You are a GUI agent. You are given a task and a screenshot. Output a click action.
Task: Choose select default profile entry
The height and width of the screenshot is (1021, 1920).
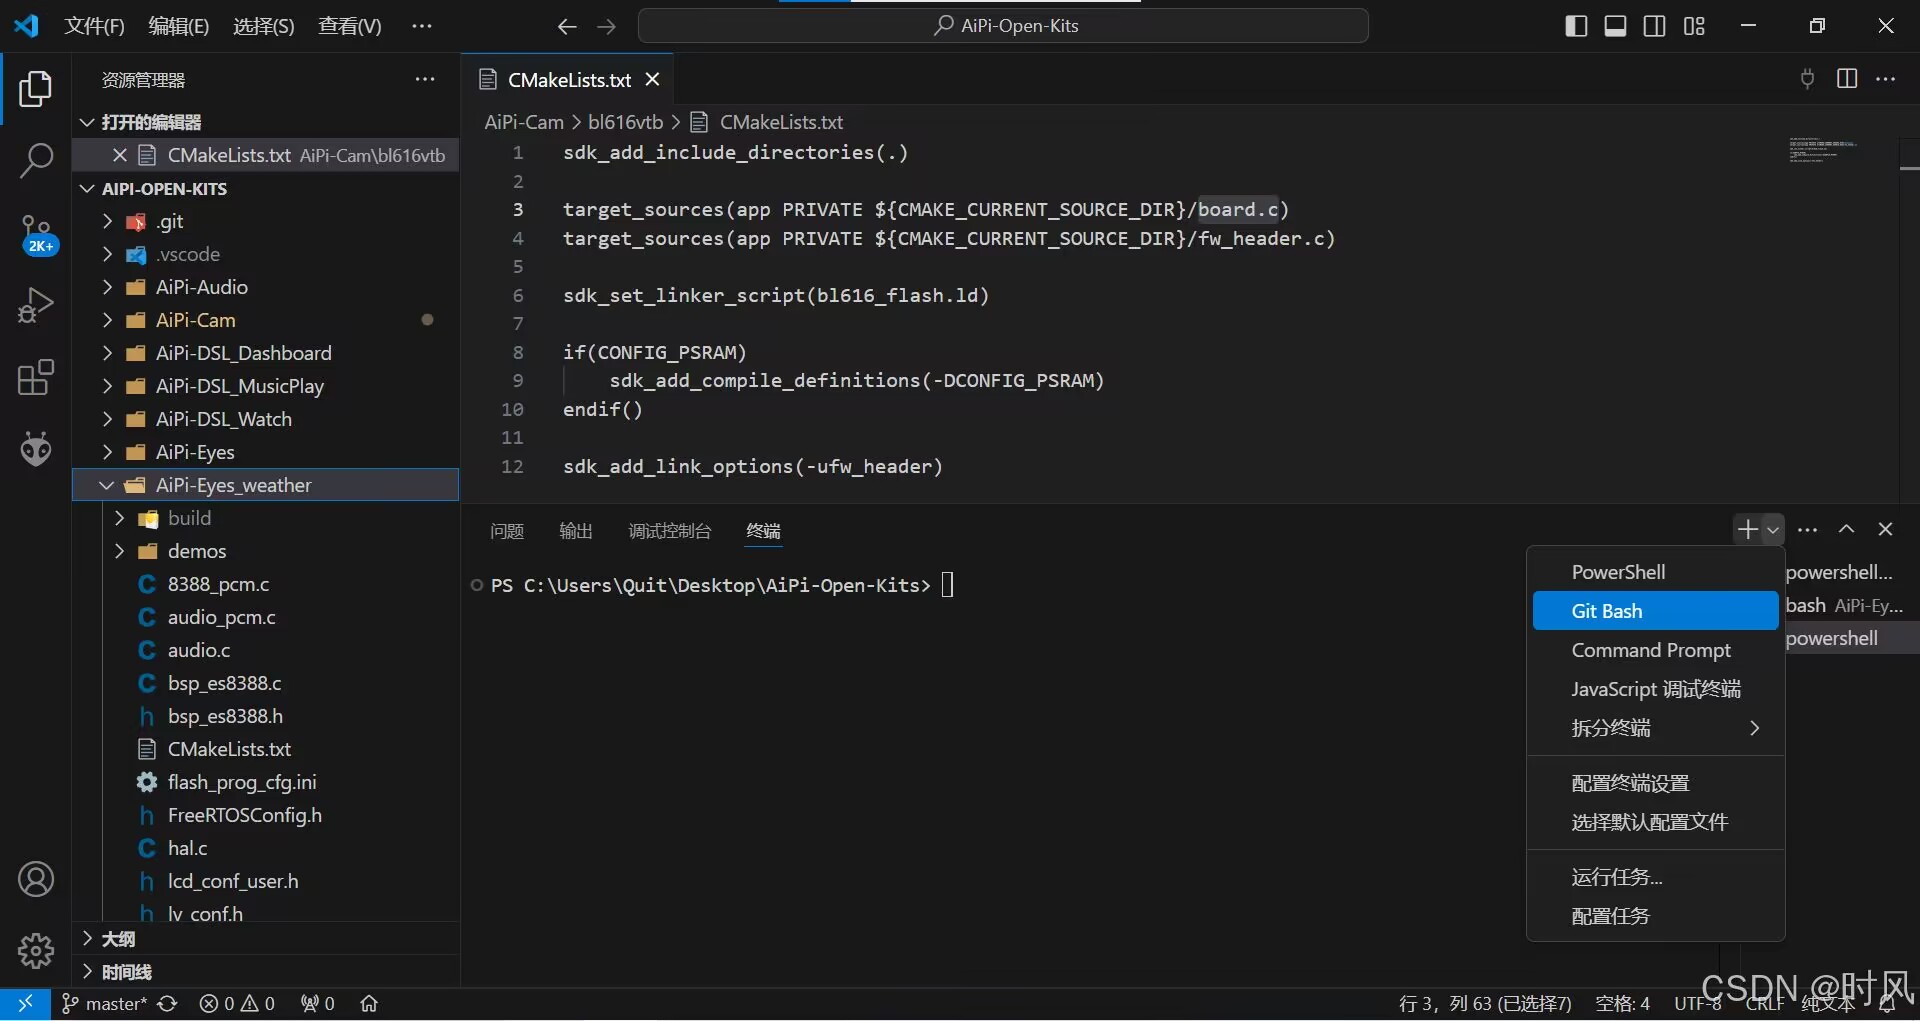tap(1655, 822)
